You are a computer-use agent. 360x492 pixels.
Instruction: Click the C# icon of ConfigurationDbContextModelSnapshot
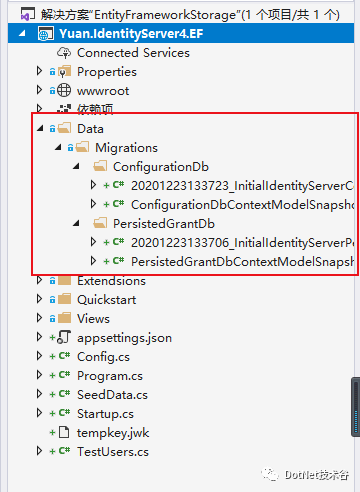click(x=118, y=204)
